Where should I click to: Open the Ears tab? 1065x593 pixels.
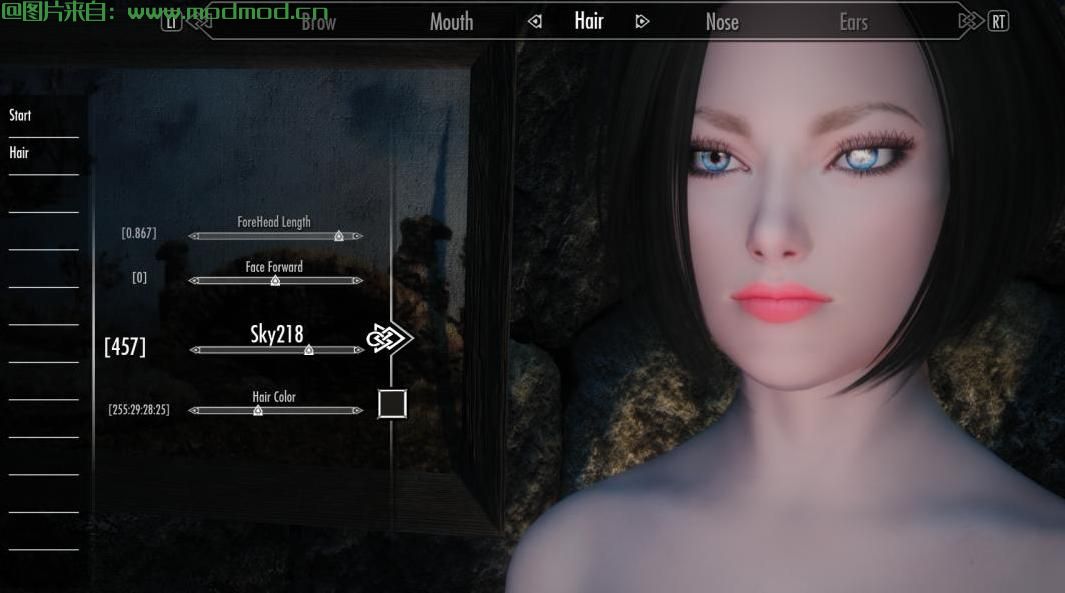point(853,22)
